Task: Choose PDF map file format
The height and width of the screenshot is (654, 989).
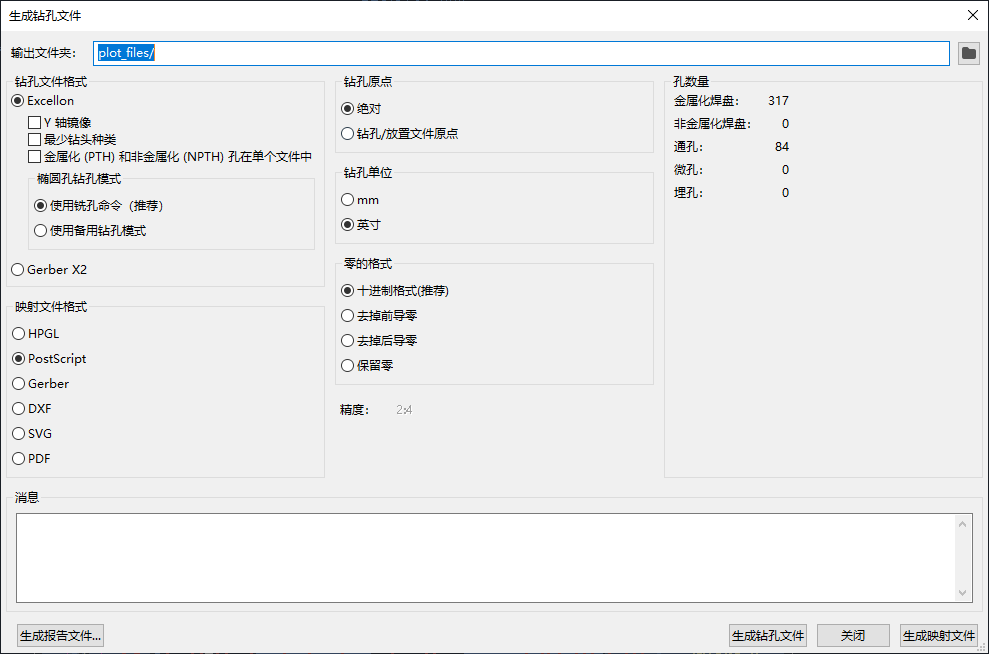Action: point(17,458)
